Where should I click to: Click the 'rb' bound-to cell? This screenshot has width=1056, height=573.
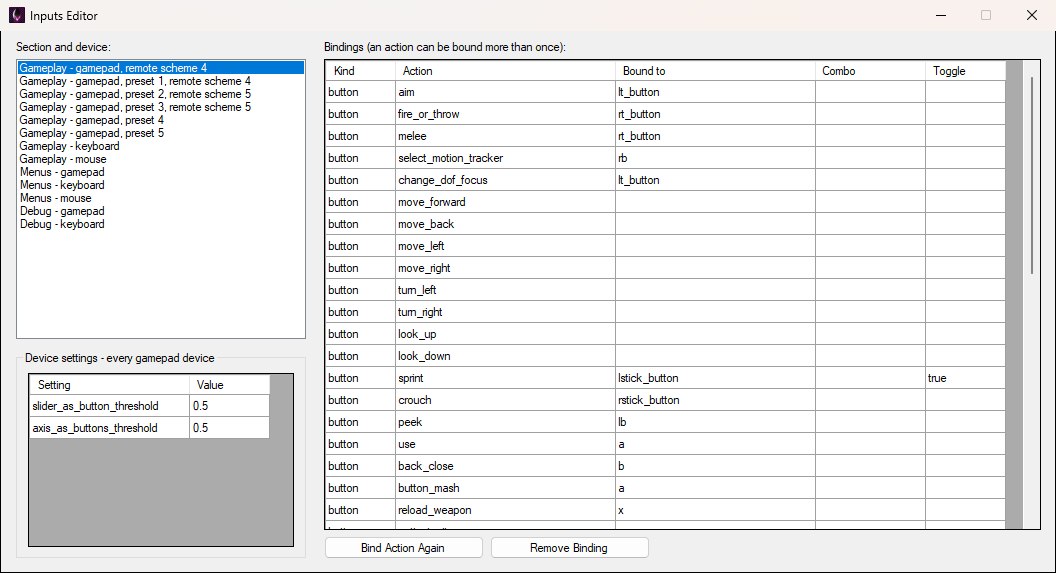click(x=715, y=158)
